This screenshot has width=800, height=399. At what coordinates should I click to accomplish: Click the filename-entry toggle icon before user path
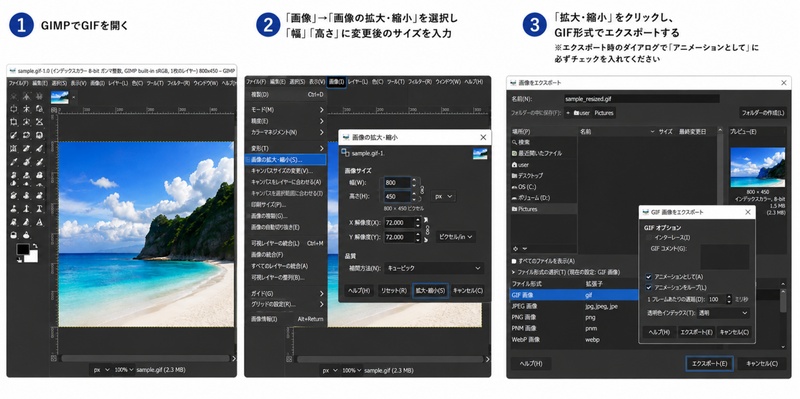[567, 113]
